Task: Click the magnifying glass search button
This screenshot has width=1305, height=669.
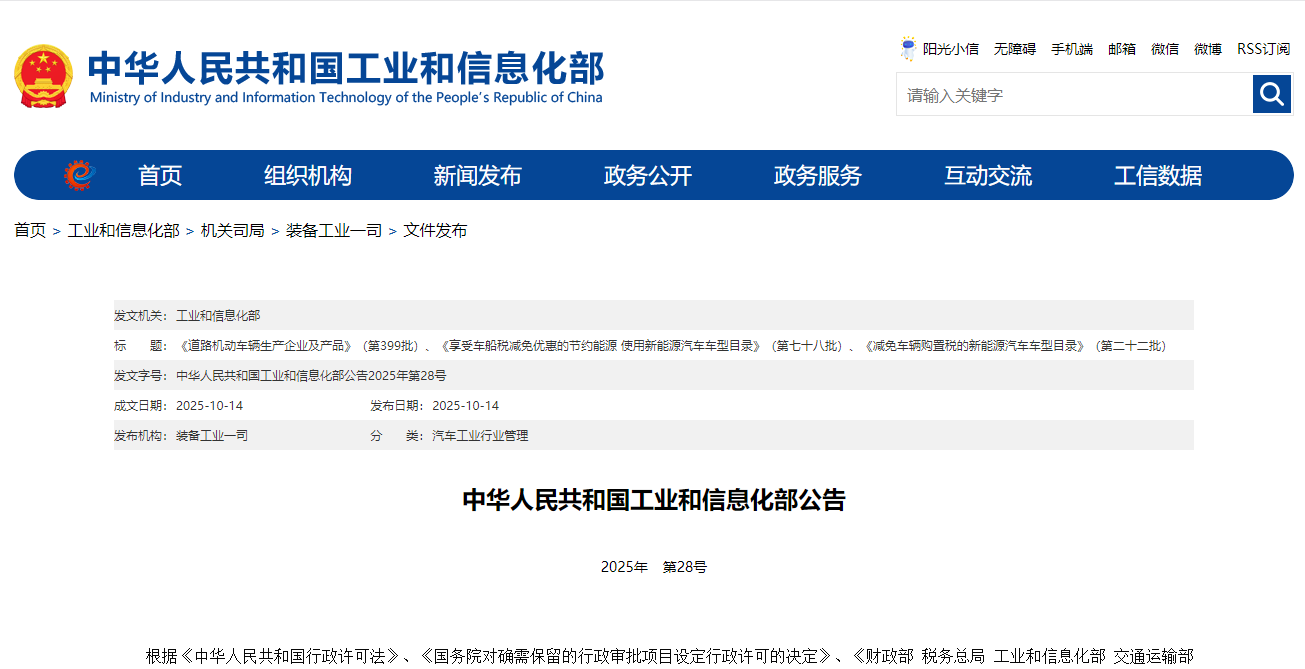Action: click(1271, 94)
